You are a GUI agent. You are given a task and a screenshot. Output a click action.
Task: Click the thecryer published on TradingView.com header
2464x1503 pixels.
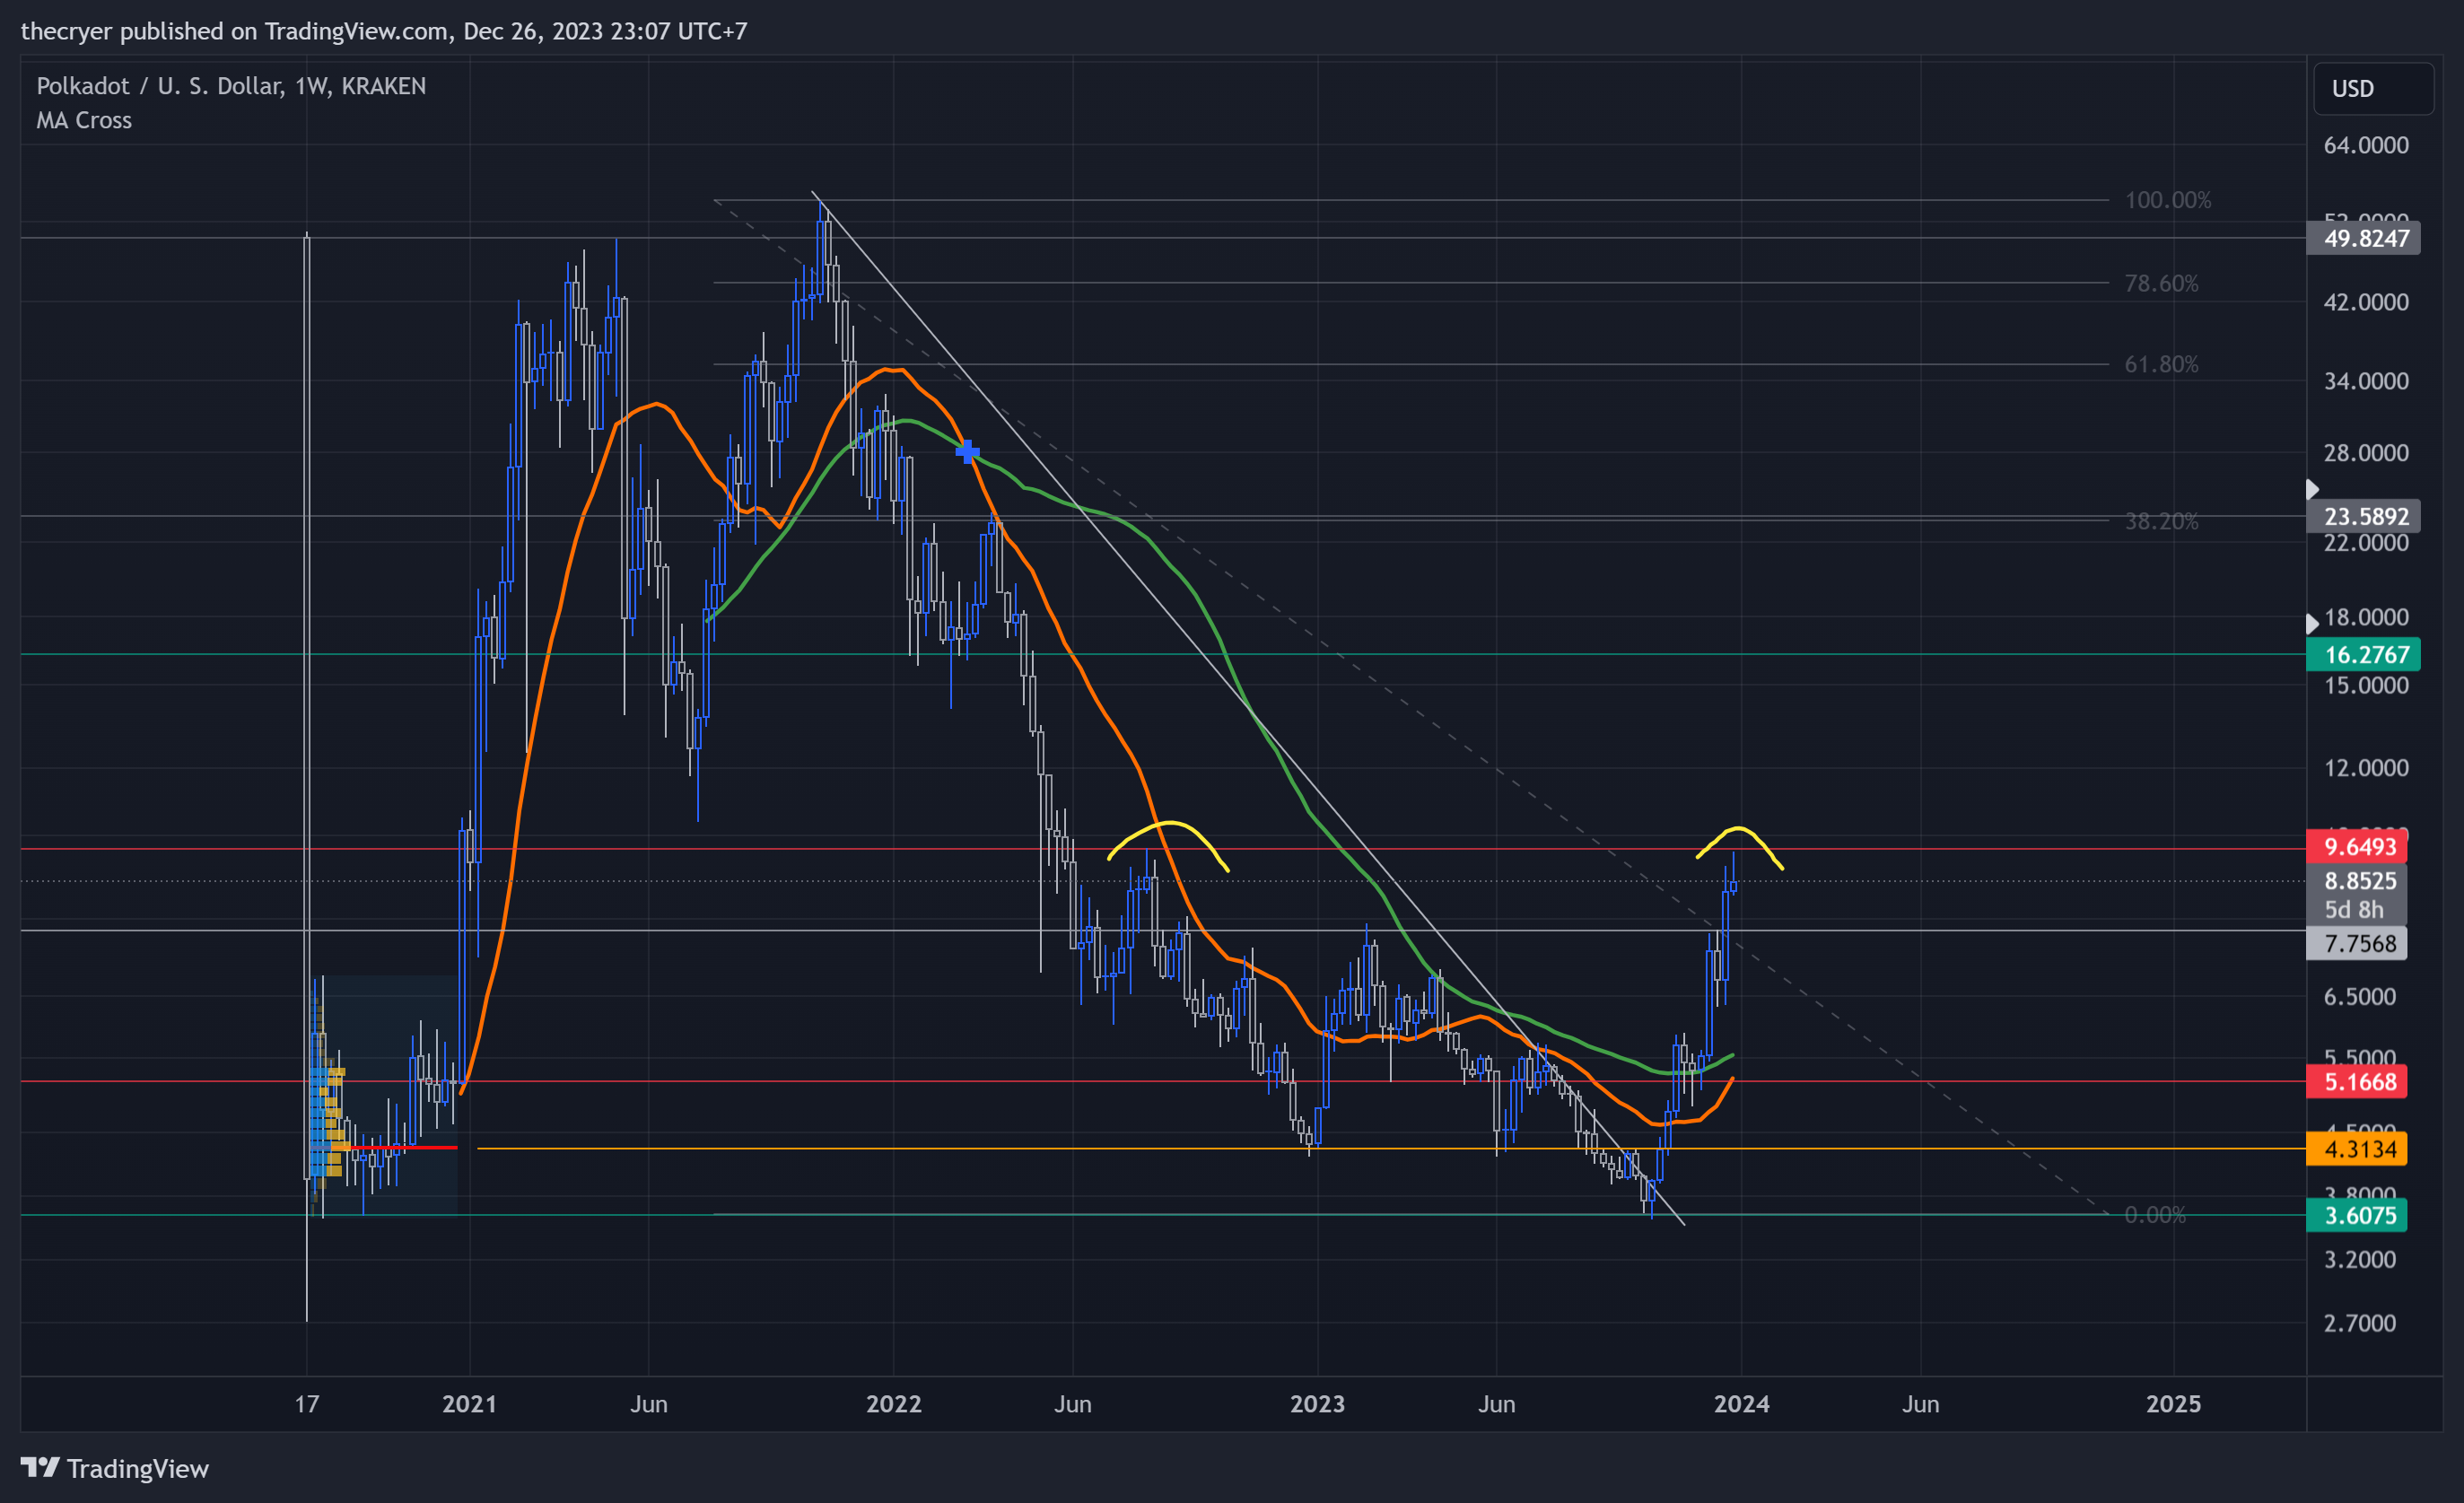[x=384, y=31]
